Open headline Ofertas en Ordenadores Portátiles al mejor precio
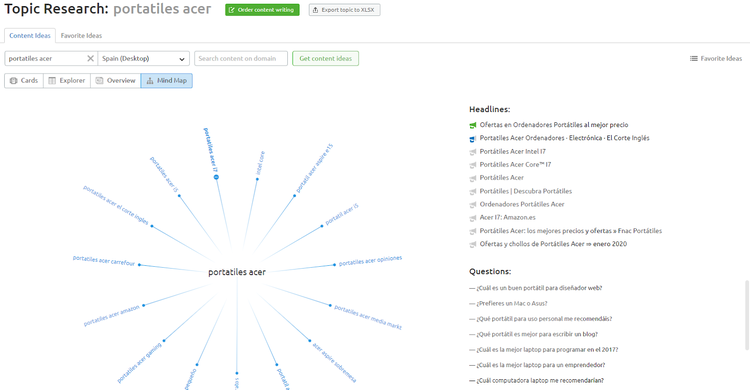The height and width of the screenshot is (390, 750). click(x=554, y=125)
